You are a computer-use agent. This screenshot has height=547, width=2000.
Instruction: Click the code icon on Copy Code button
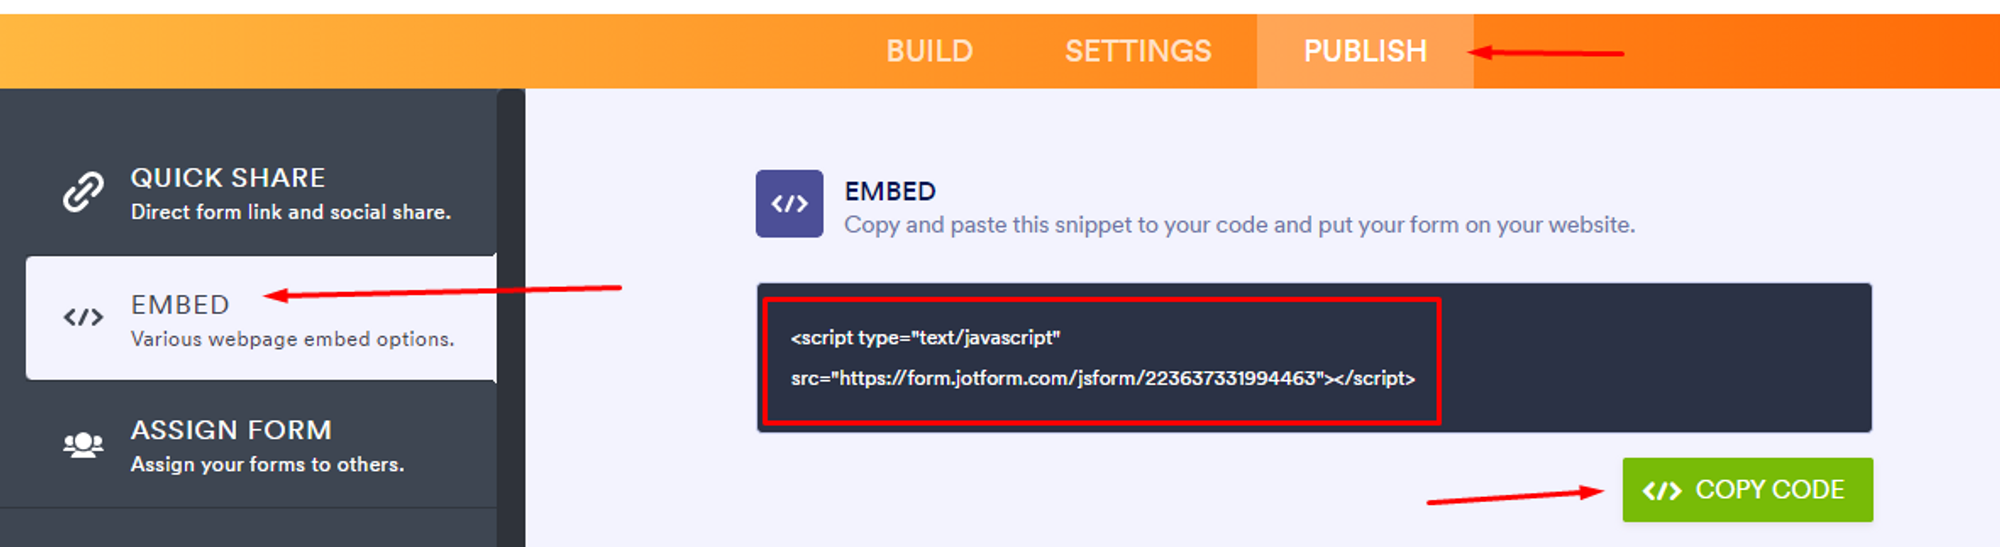click(1662, 491)
